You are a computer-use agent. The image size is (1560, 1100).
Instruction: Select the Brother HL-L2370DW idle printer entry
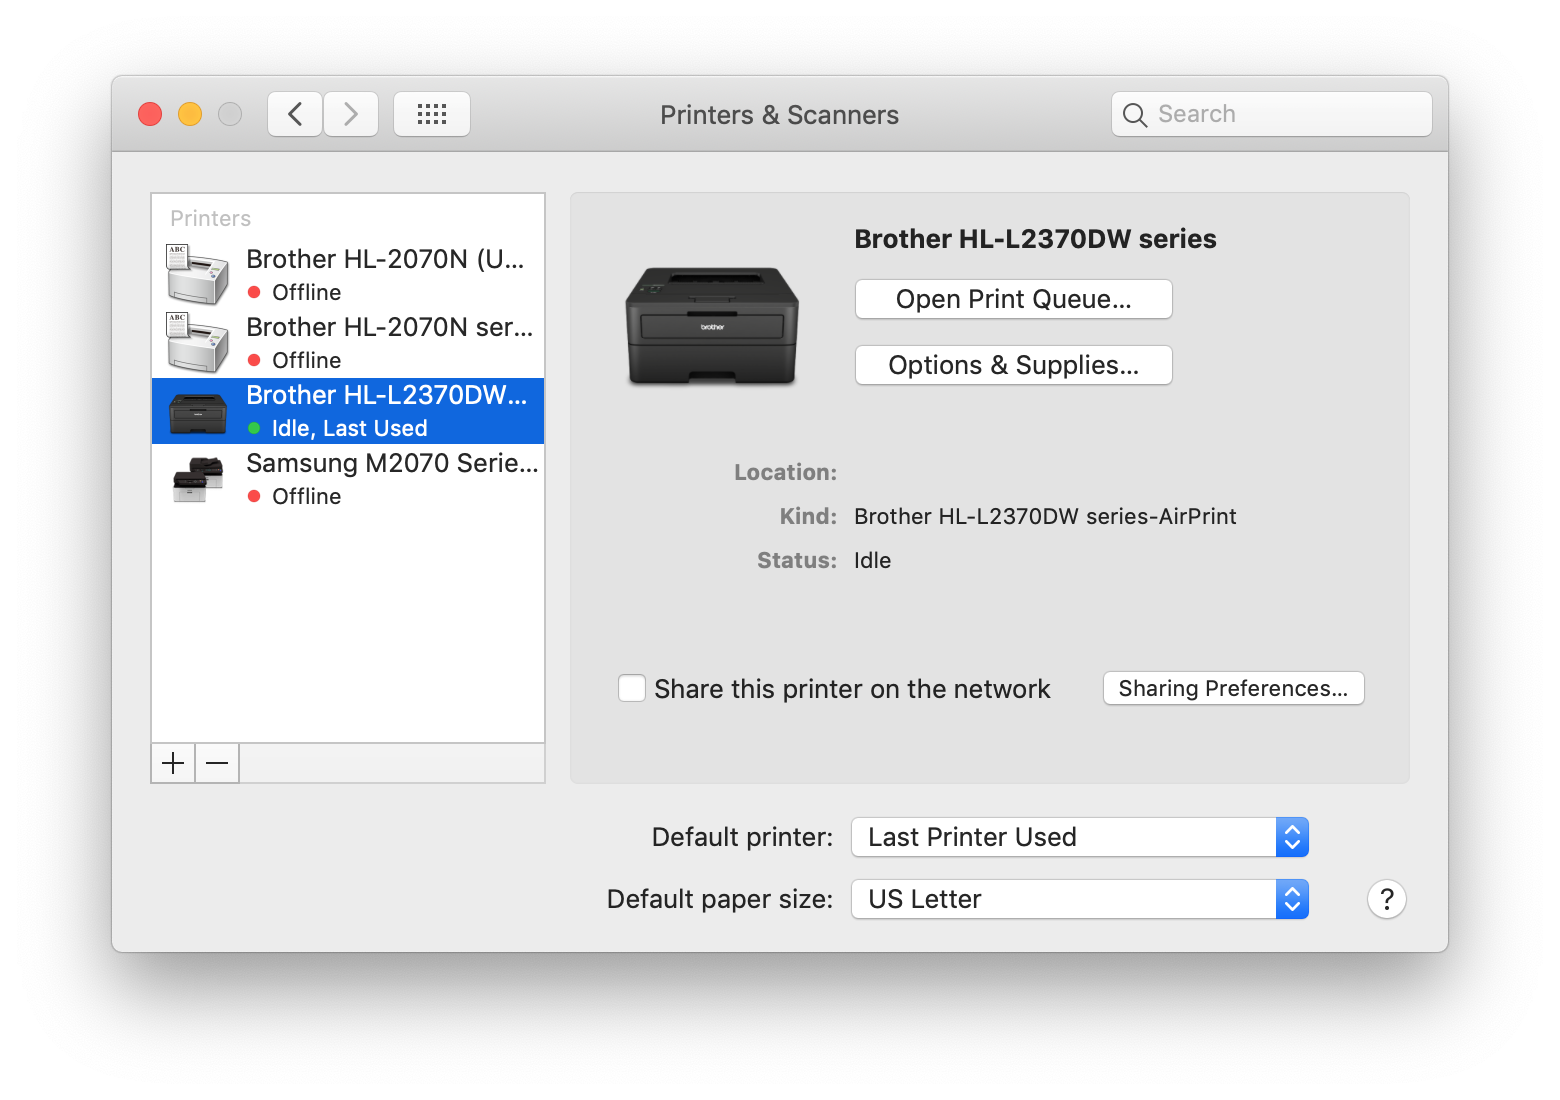pyautogui.click(x=386, y=411)
